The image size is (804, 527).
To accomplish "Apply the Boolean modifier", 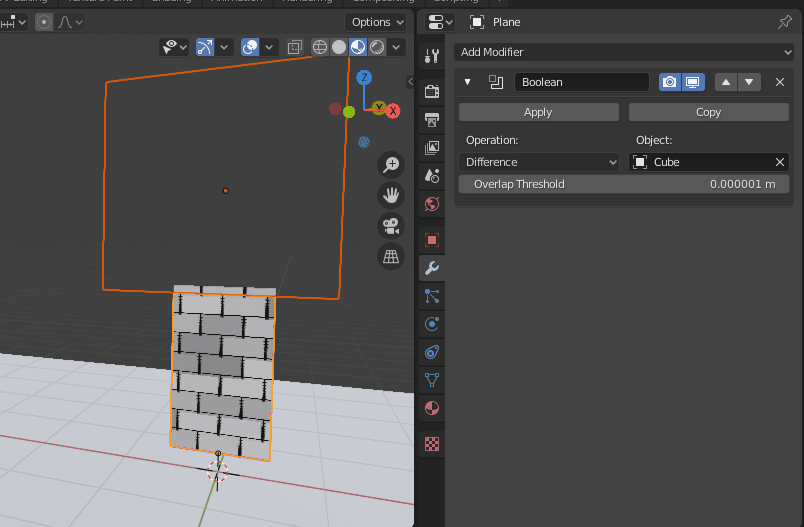I will point(539,112).
